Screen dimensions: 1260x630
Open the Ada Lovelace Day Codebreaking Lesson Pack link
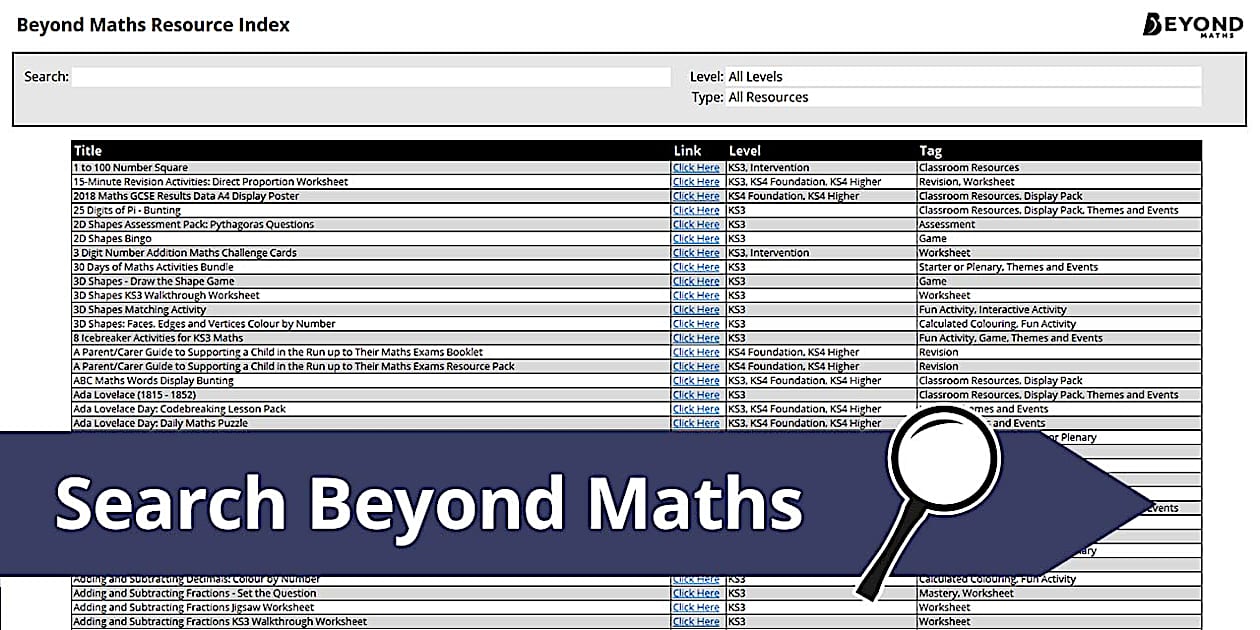click(696, 409)
